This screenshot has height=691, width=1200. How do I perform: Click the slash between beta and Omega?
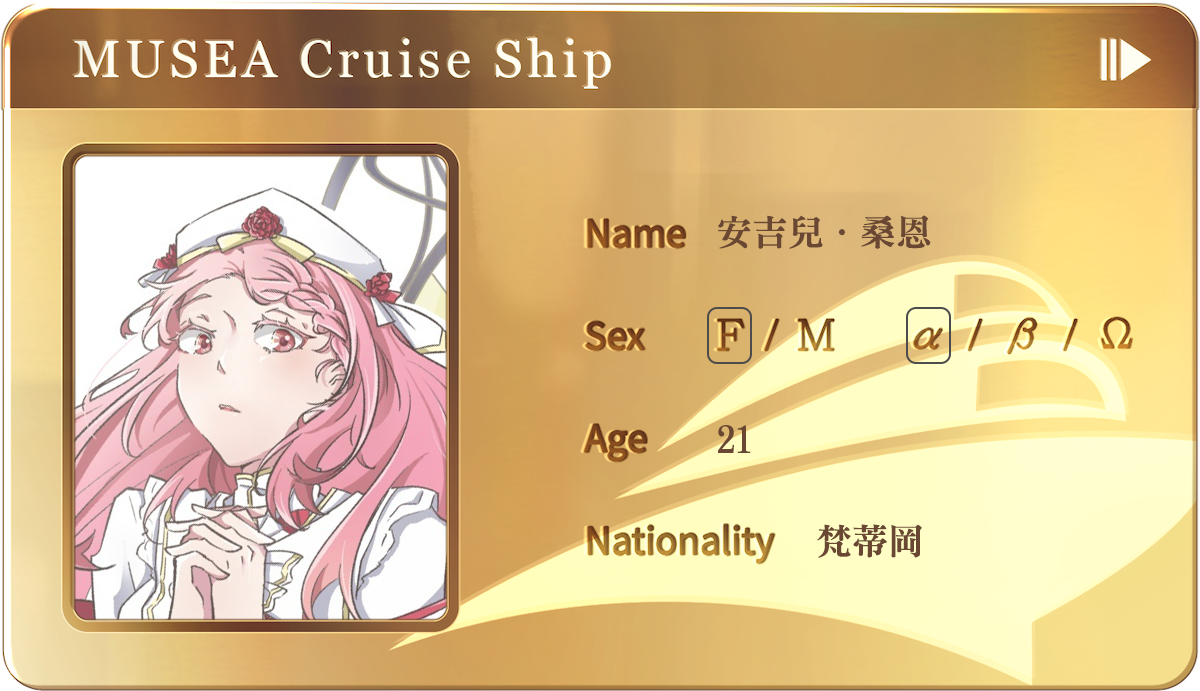point(1069,336)
